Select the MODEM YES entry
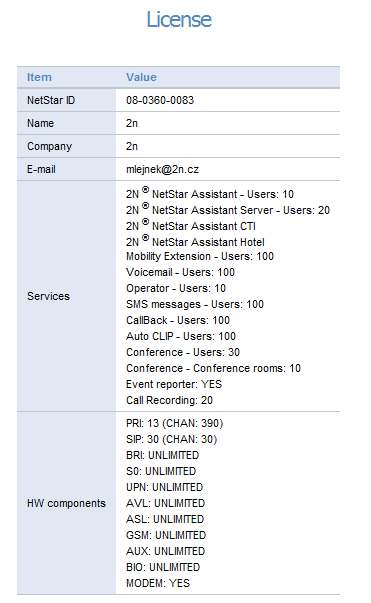The image size is (371, 603). pos(158,583)
